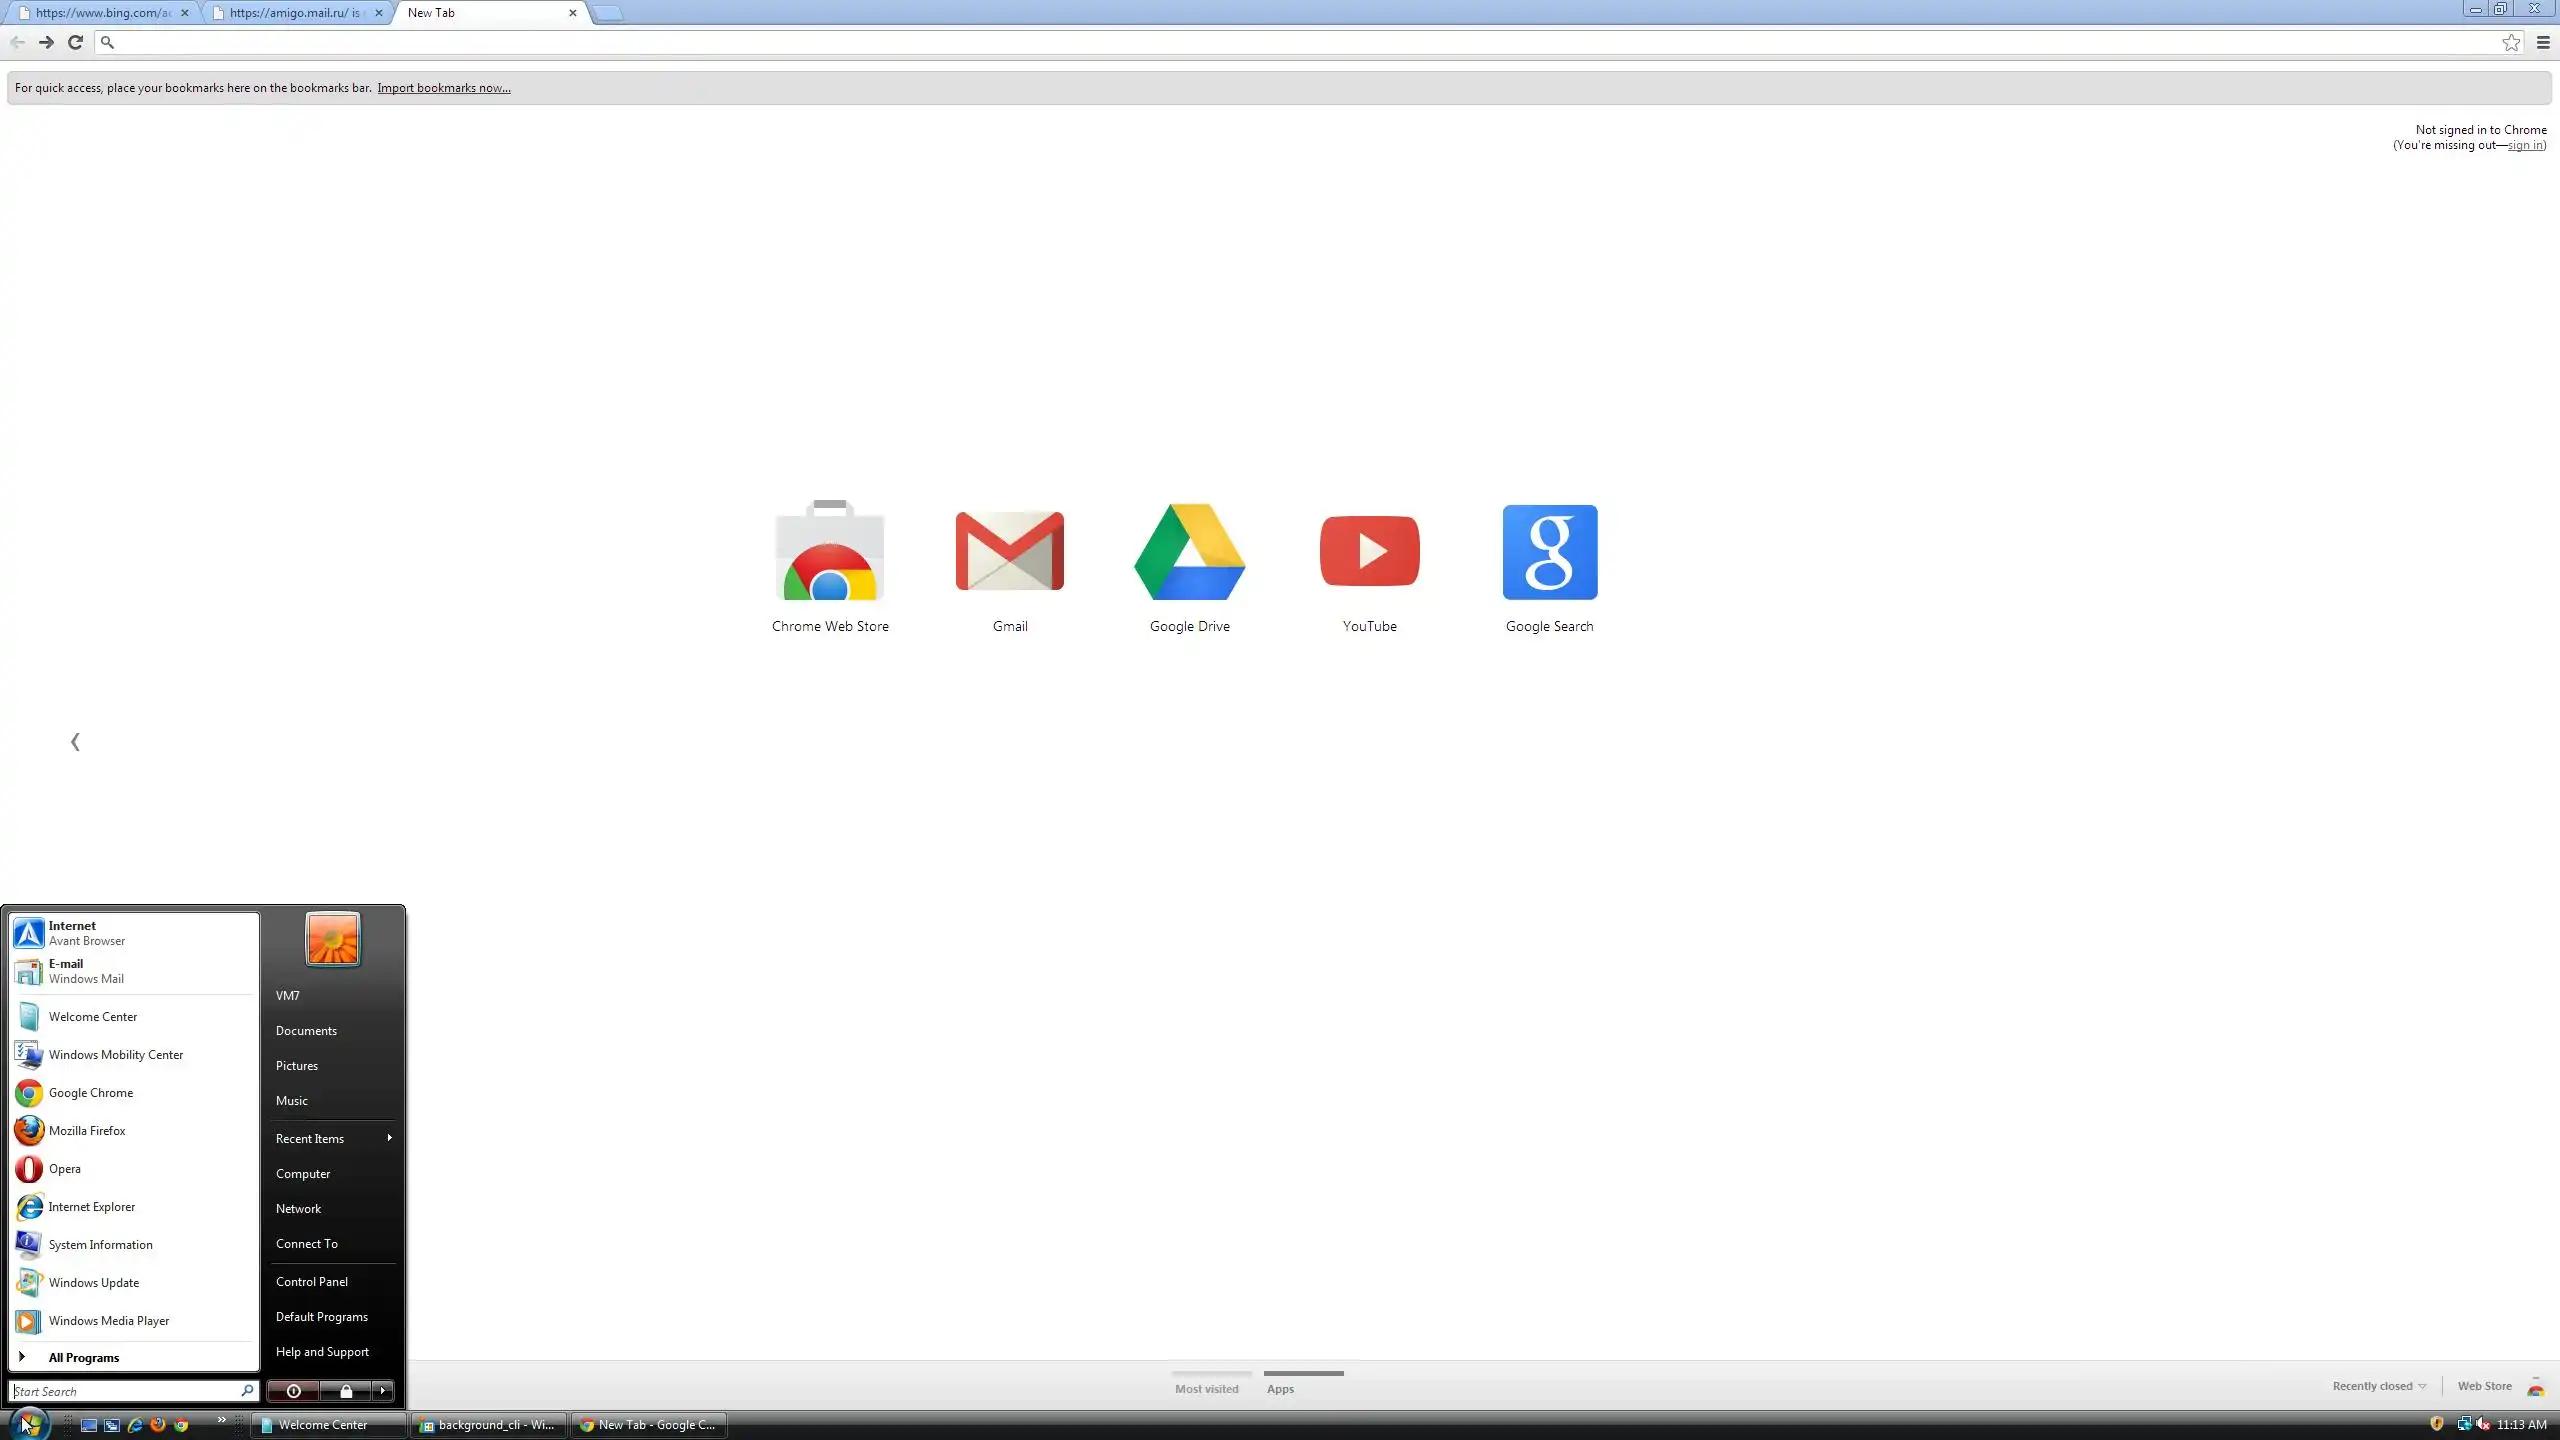Launch the Gmail app icon
Screen dimensions: 2560x1440
click(x=1010, y=552)
